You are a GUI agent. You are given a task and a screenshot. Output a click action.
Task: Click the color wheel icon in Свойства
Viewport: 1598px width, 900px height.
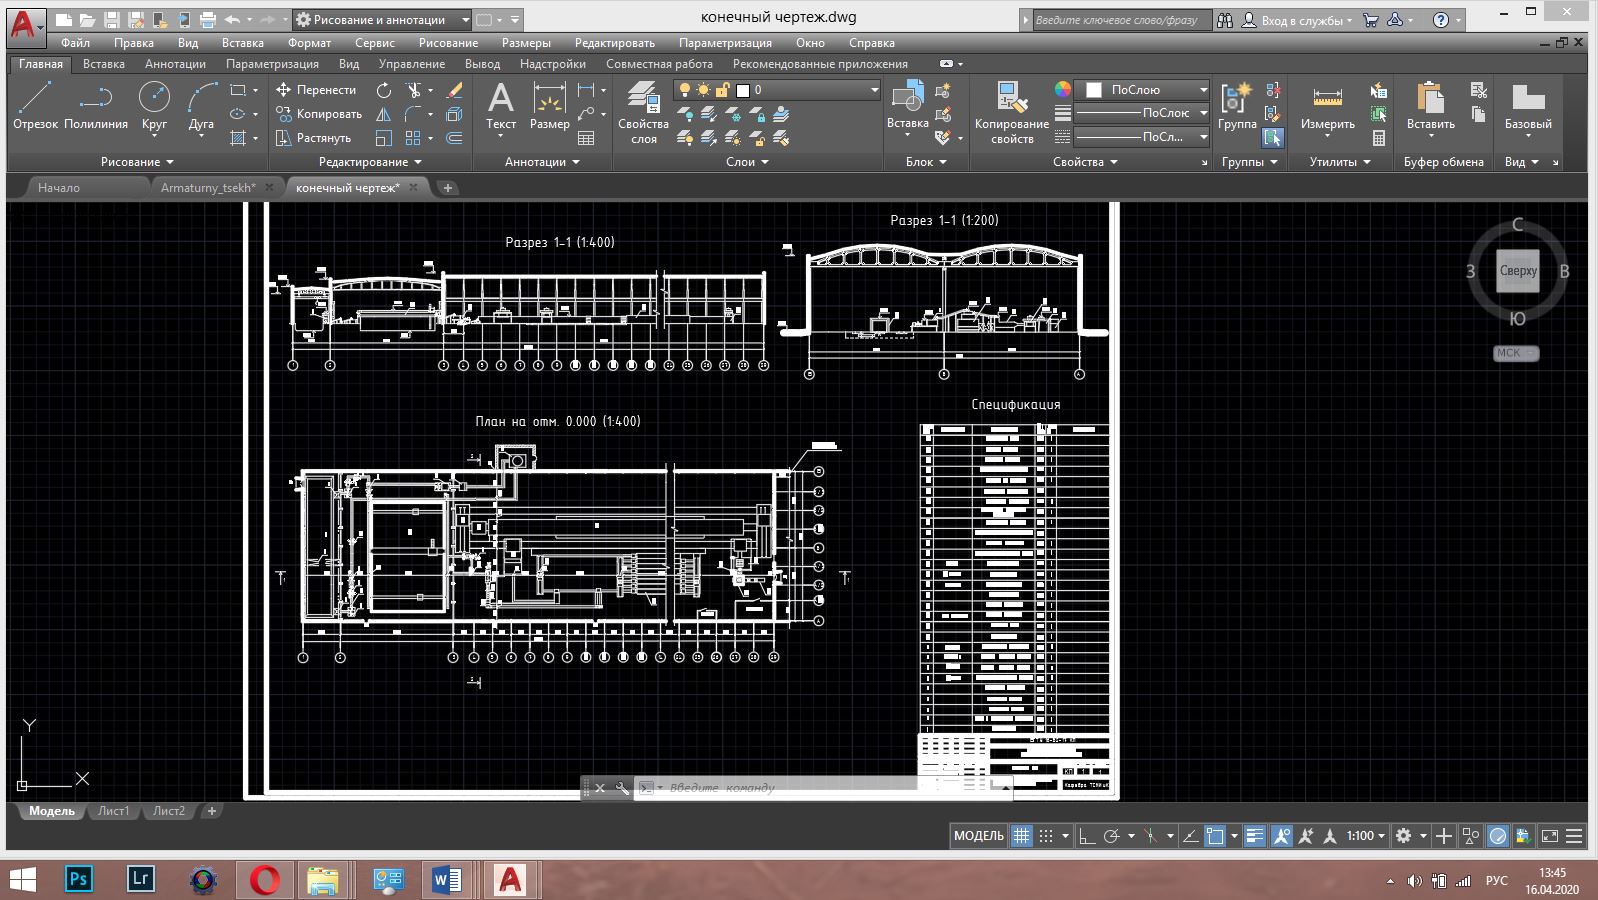click(x=1062, y=90)
